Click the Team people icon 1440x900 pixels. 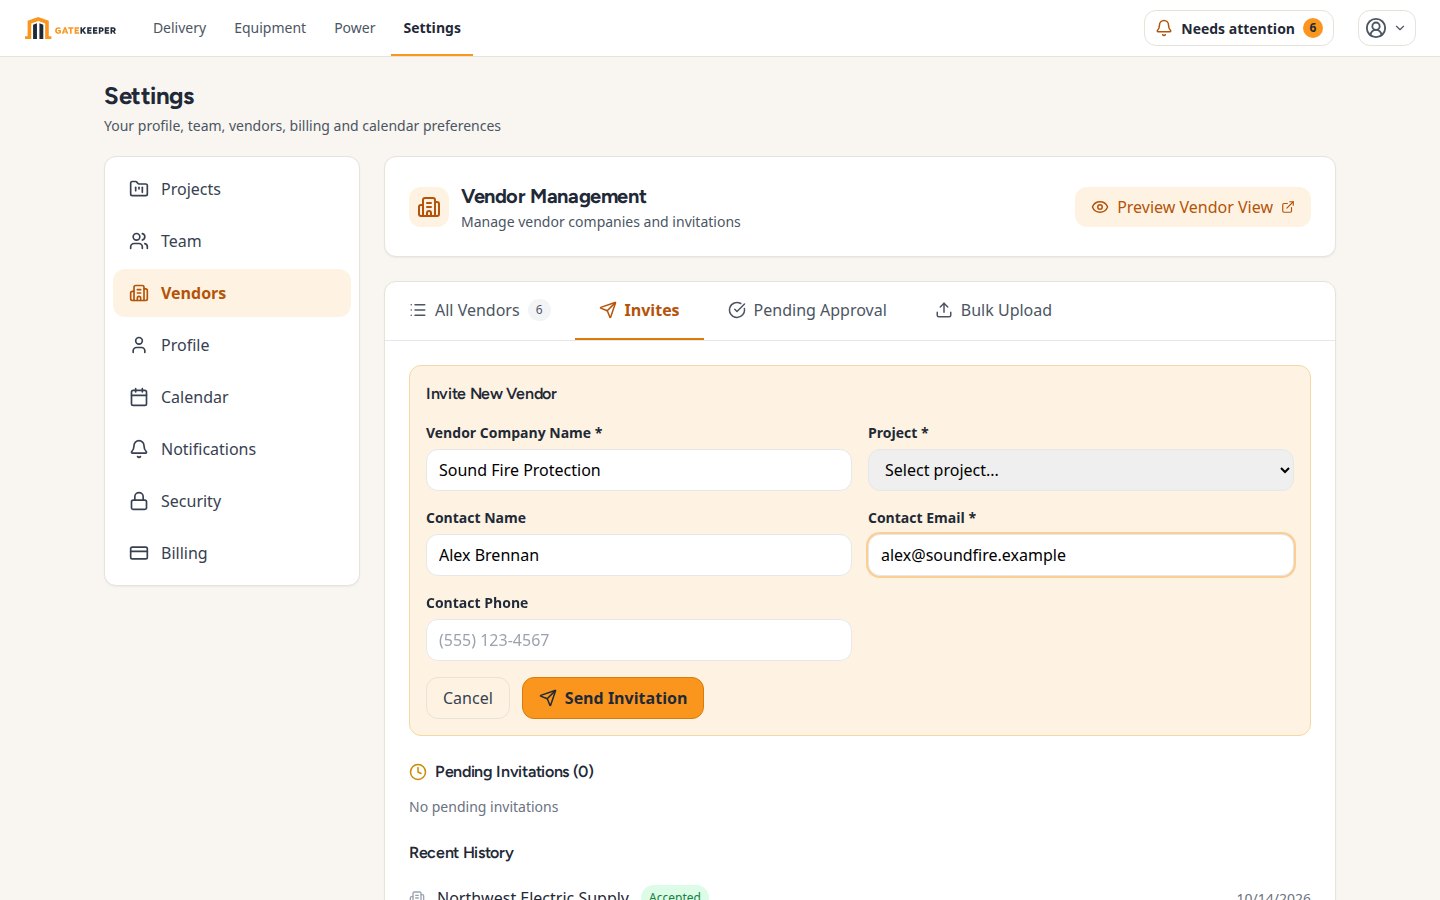pos(139,241)
